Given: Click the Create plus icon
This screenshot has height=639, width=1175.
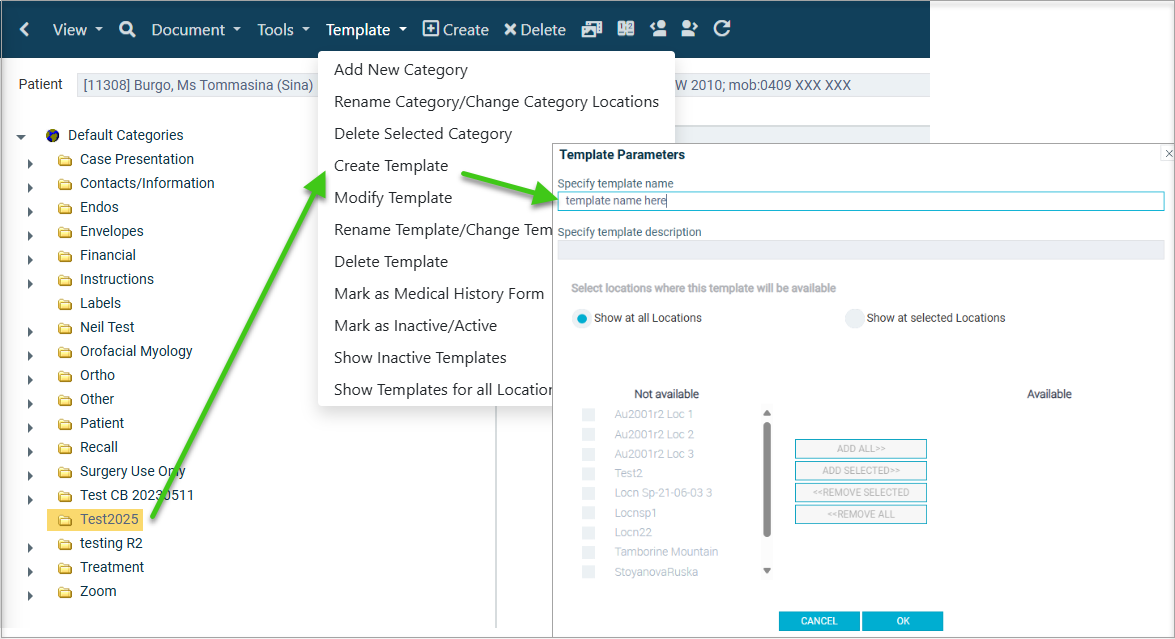Looking at the screenshot, I should pos(430,28).
